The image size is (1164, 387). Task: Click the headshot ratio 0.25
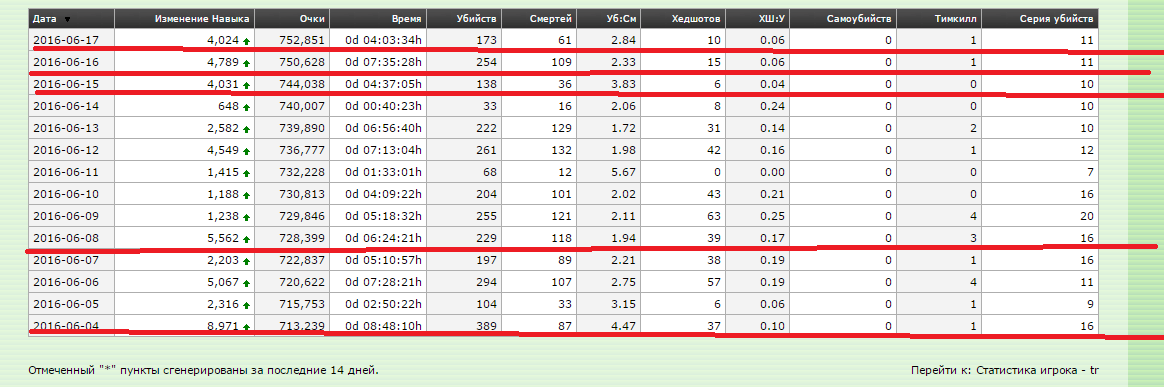[x=772, y=217]
